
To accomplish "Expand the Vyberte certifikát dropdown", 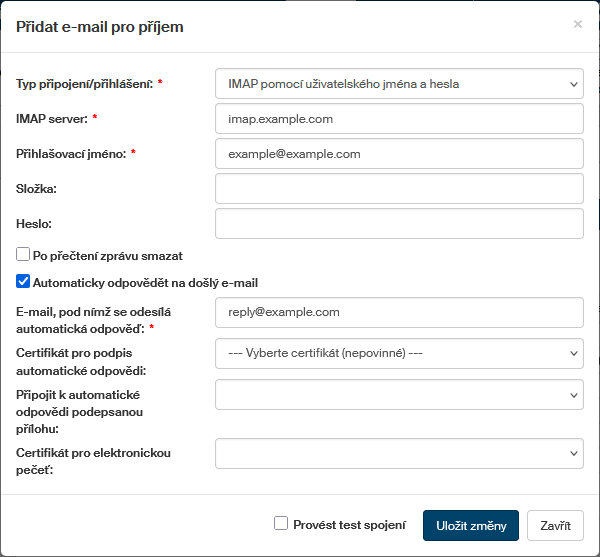I will 399,353.
